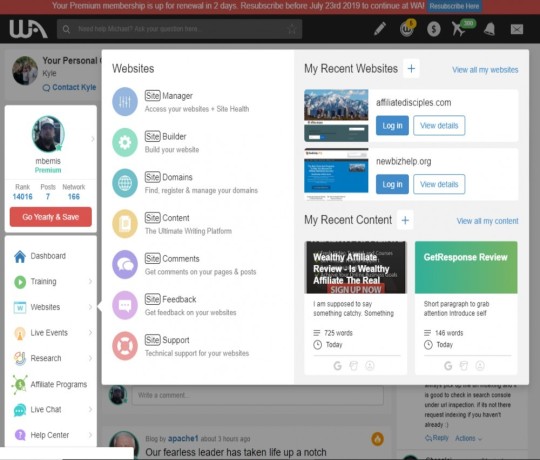Open the bell notifications icon
The width and height of the screenshot is (540, 460).
coord(489,29)
